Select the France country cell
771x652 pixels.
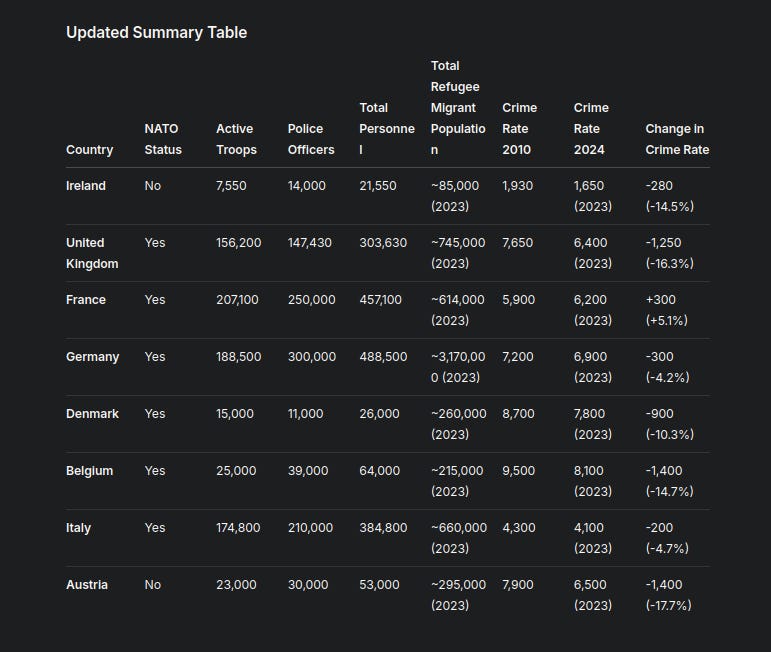[x=86, y=300]
